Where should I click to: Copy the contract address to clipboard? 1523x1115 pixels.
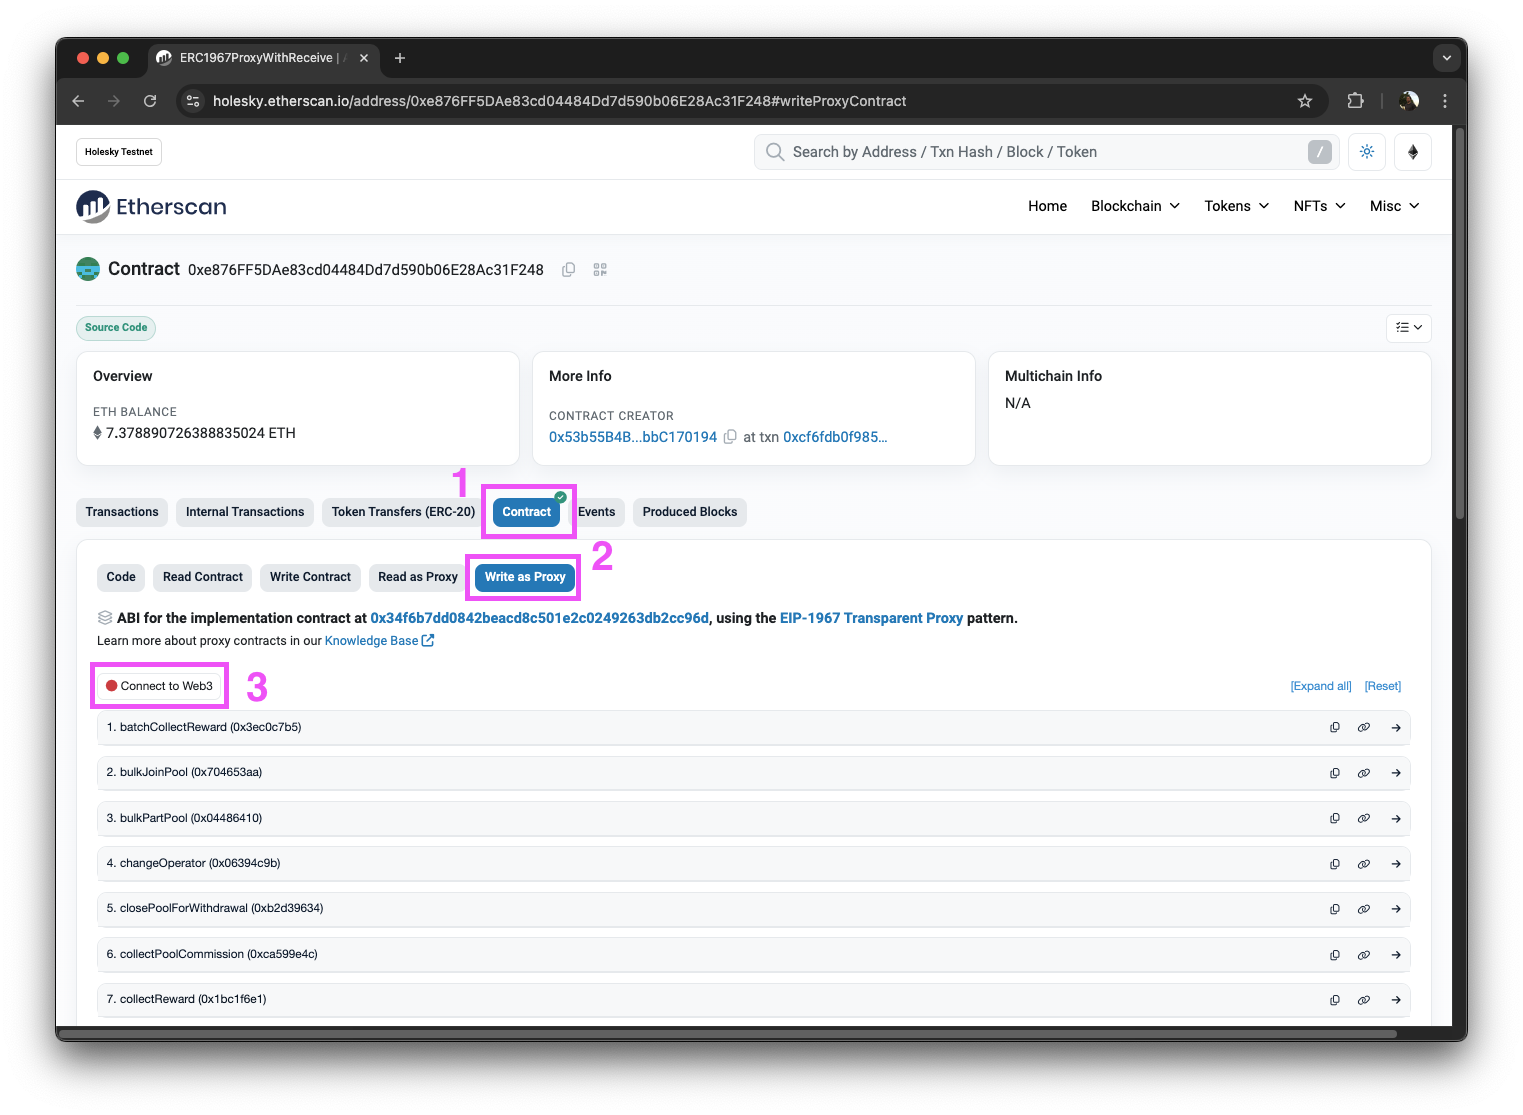pyautogui.click(x=568, y=270)
